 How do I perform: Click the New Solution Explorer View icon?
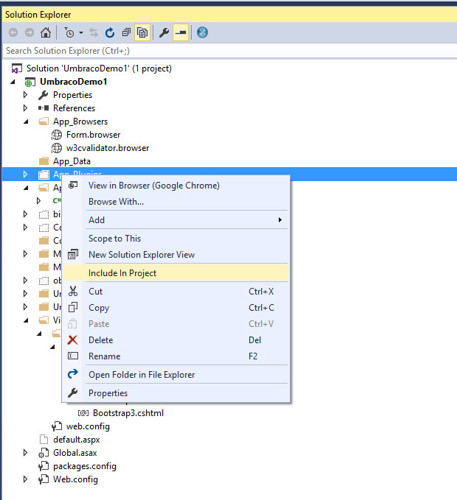pos(73,255)
